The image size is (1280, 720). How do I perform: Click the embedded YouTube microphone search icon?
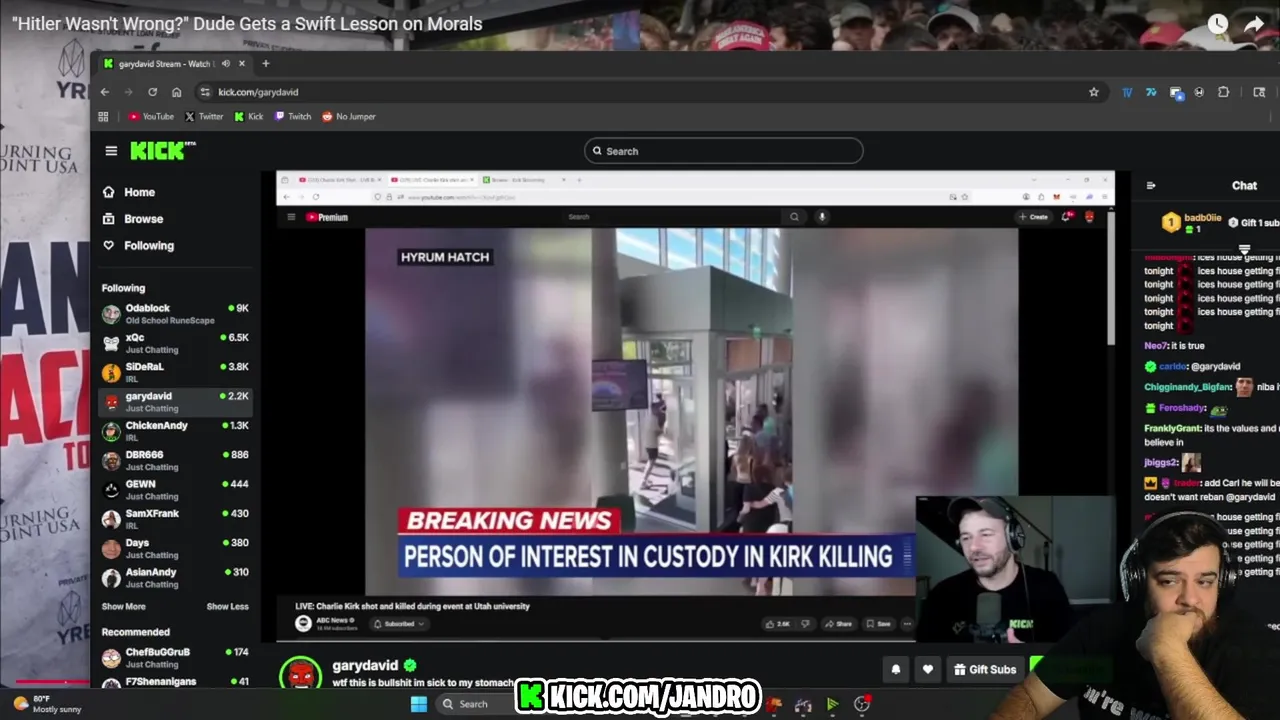(822, 217)
